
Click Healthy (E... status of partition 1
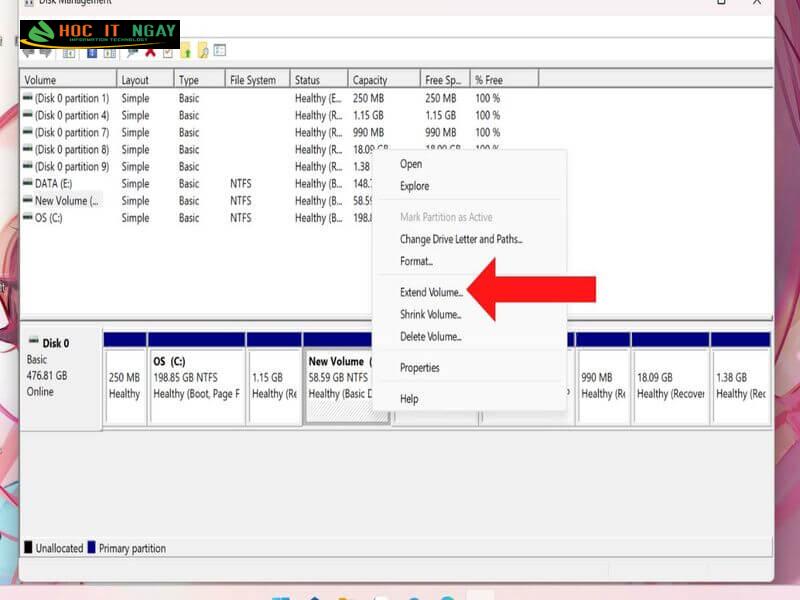(318, 98)
